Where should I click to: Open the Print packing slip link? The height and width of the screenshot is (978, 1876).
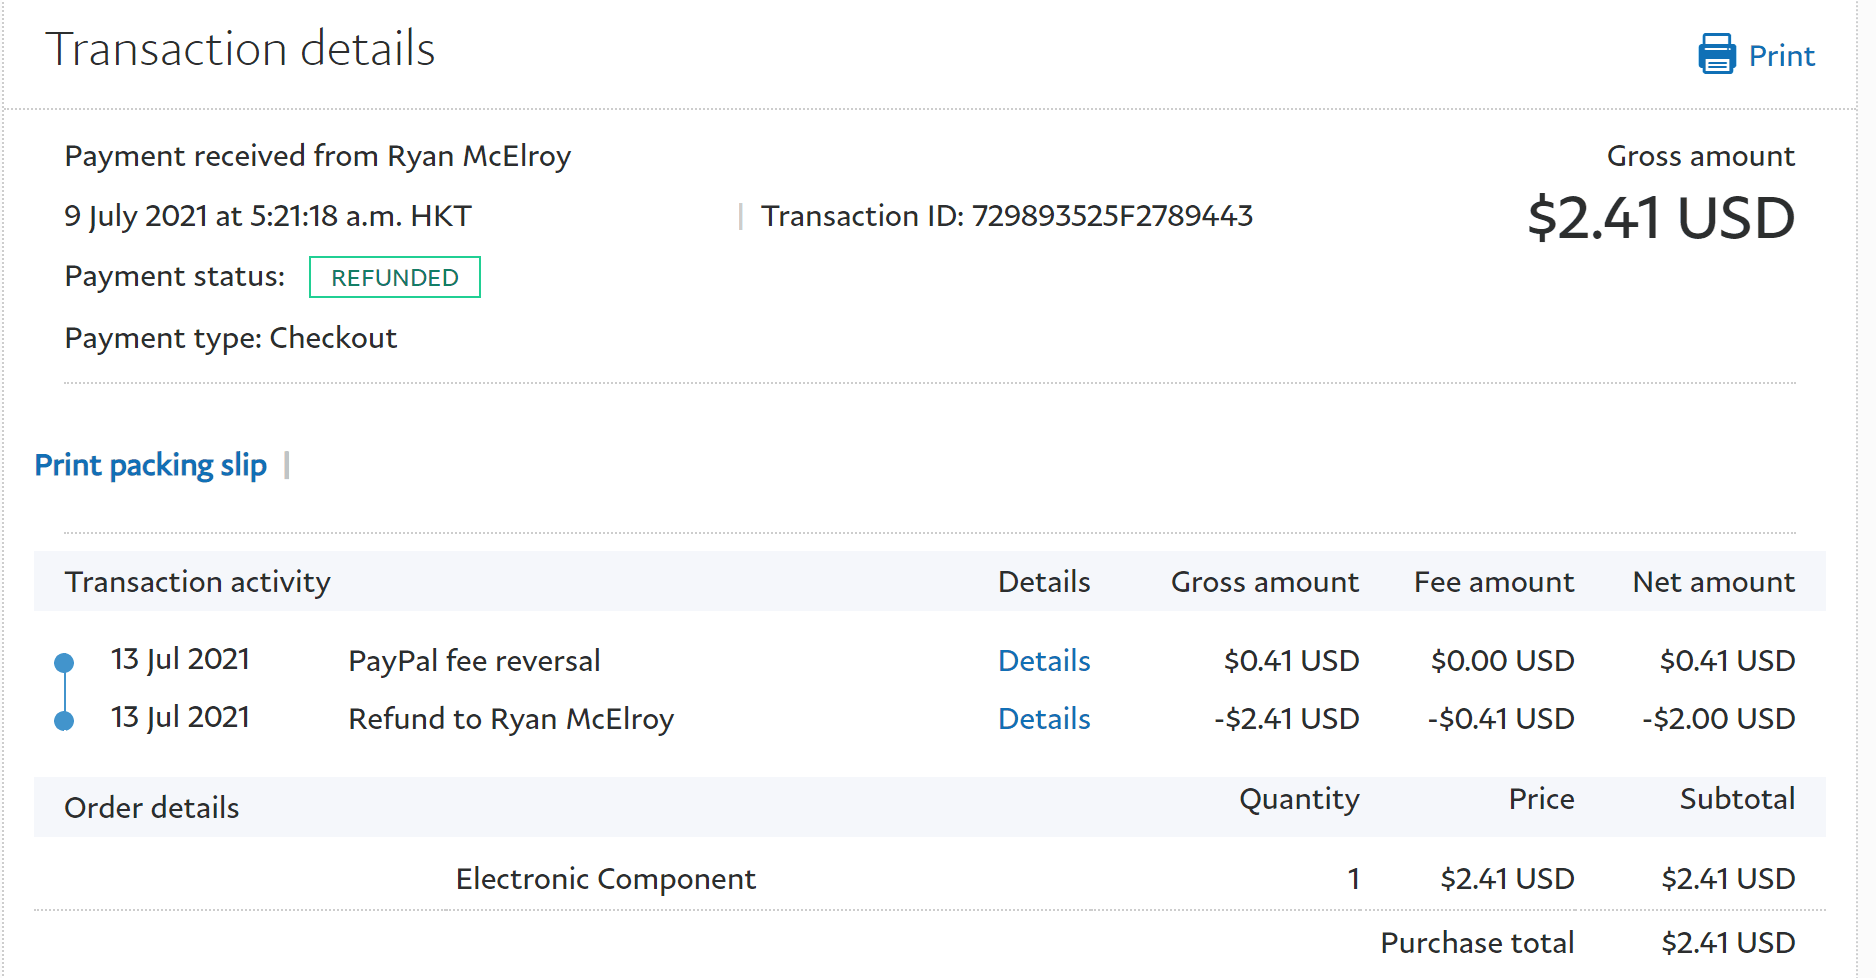tap(151, 465)
